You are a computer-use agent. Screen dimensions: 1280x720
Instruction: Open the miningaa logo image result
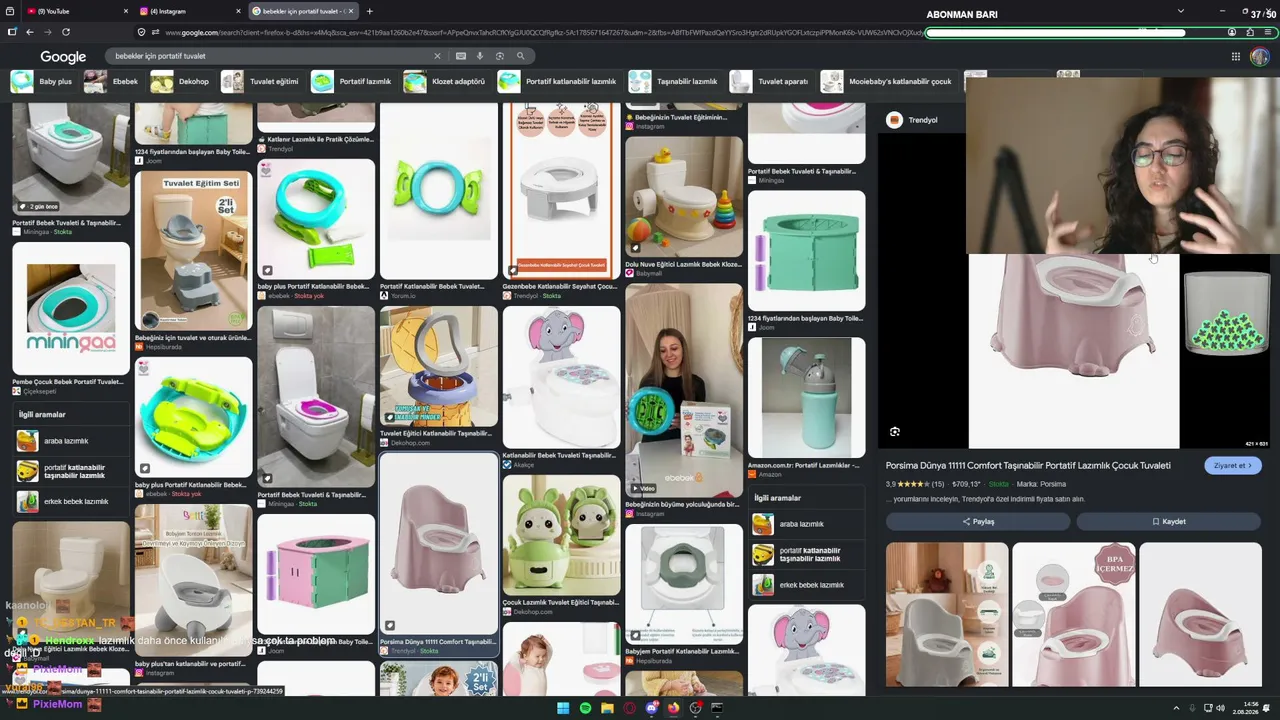(x=71, y=308)
